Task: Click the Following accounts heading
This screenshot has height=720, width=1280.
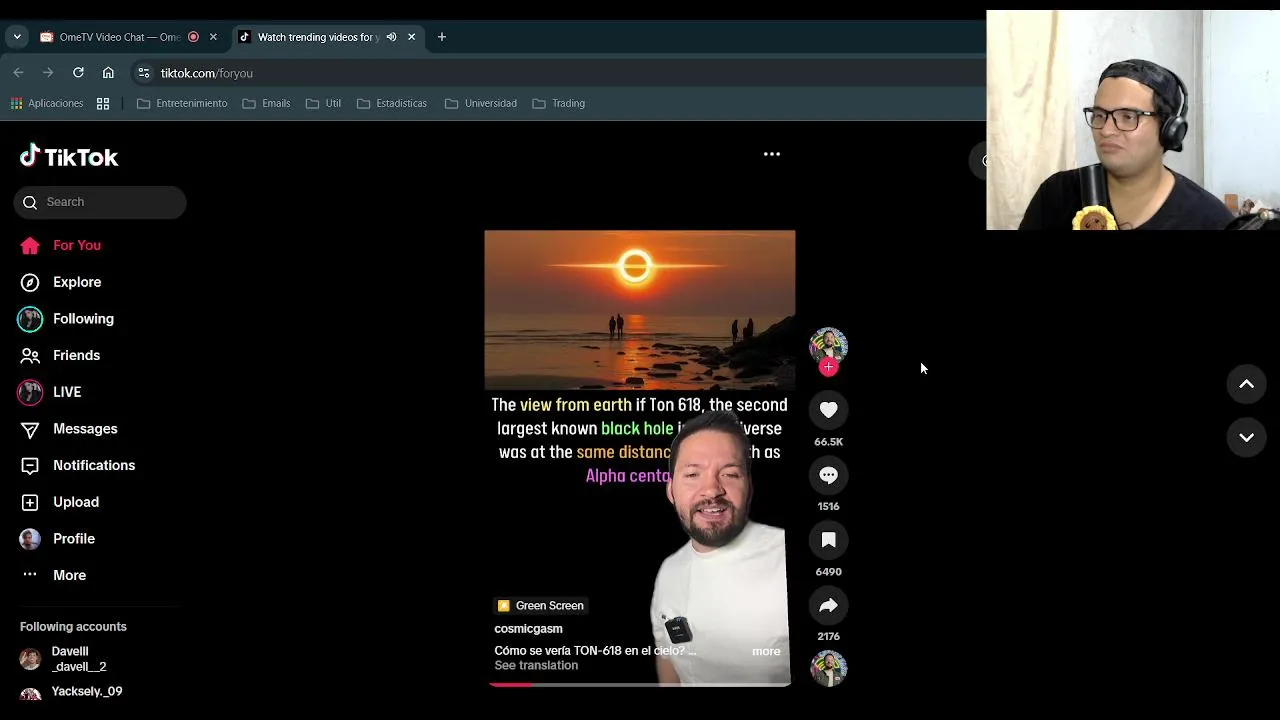Action: [x=73, y=627]
